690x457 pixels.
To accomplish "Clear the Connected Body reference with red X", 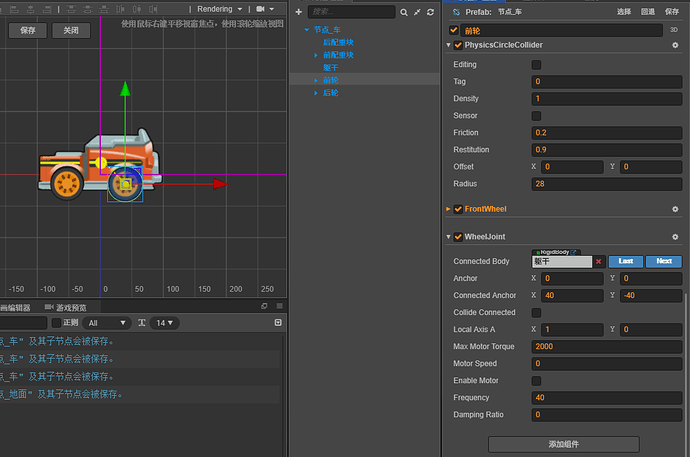I will pos(598,261).
